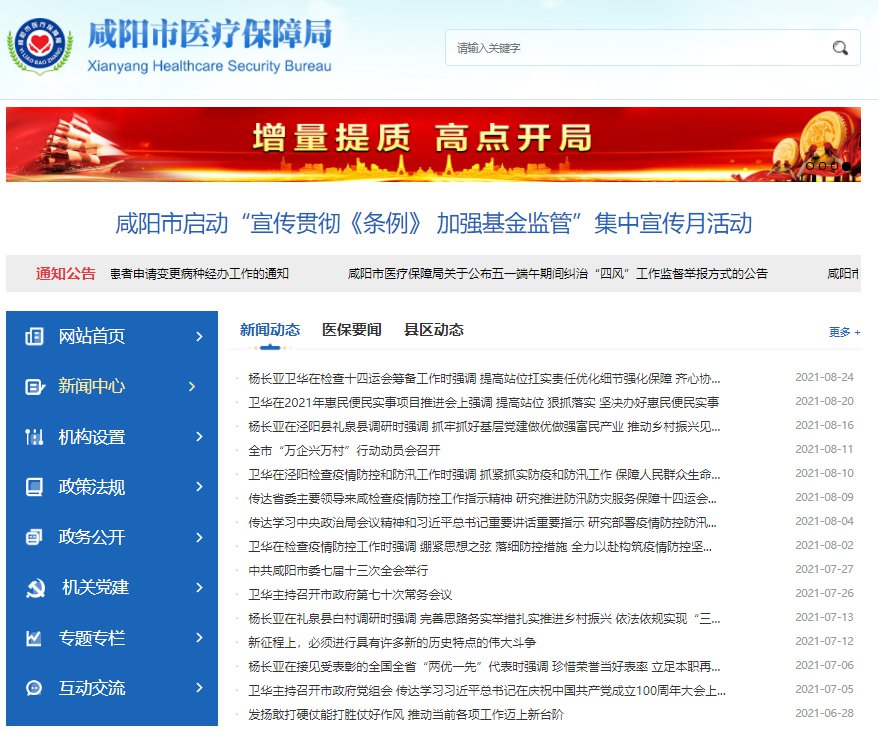Open news 杨长亚卫华在检查十四运会筹备工作时强调

tap(484, 379)
